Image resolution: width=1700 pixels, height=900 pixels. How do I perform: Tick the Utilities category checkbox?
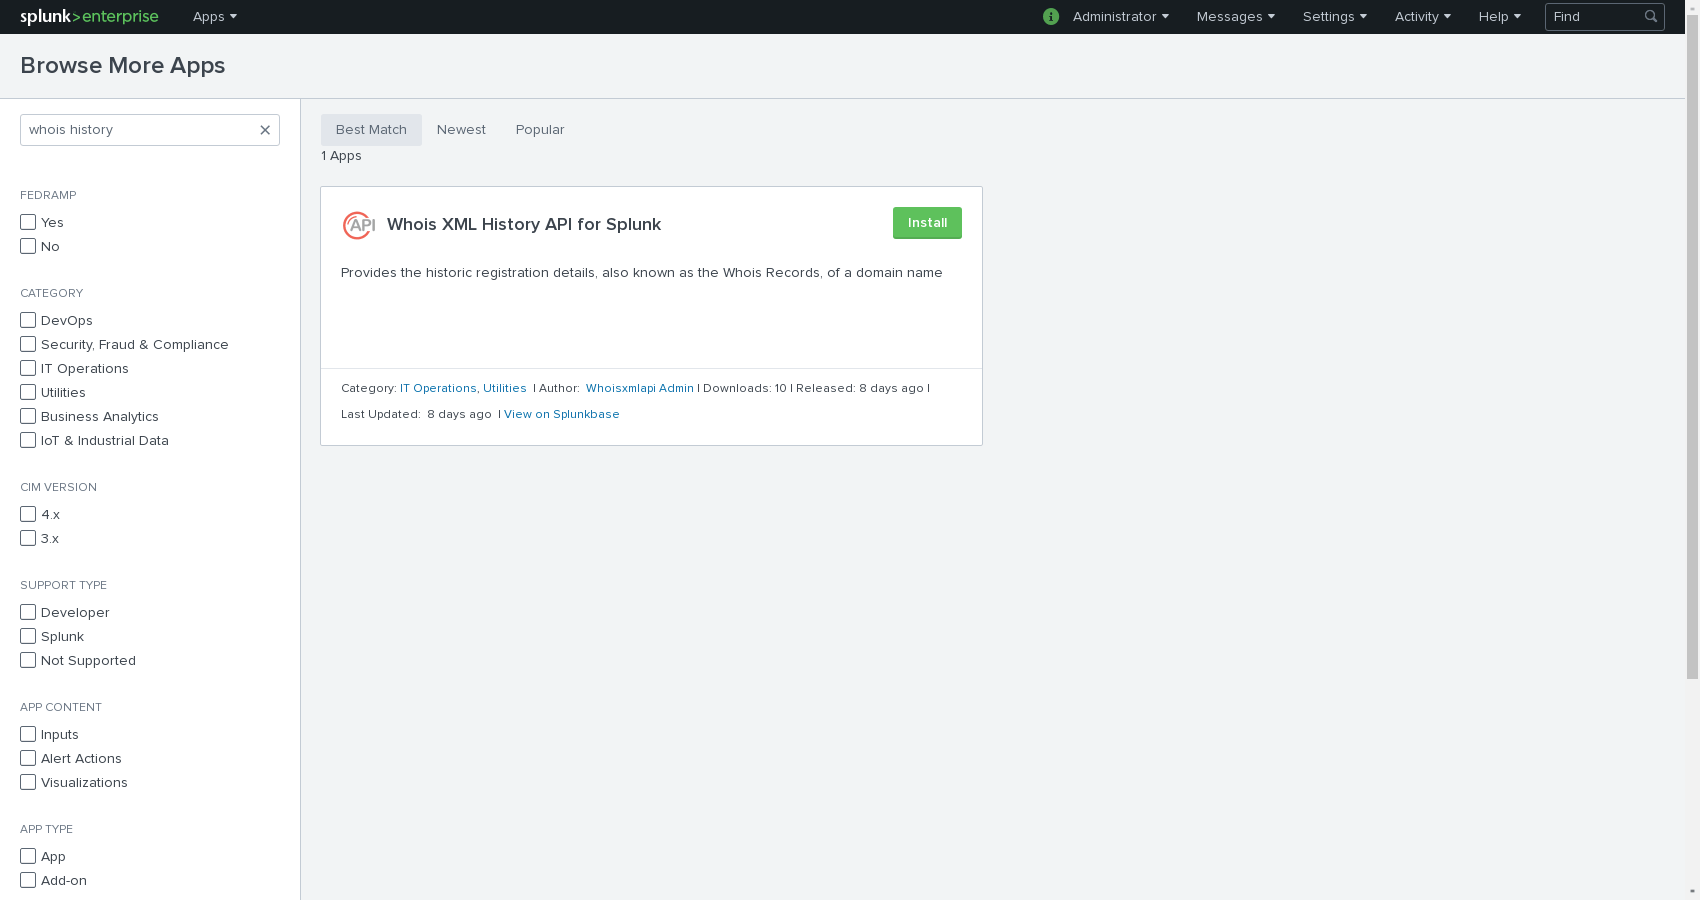tap(28, 392)
